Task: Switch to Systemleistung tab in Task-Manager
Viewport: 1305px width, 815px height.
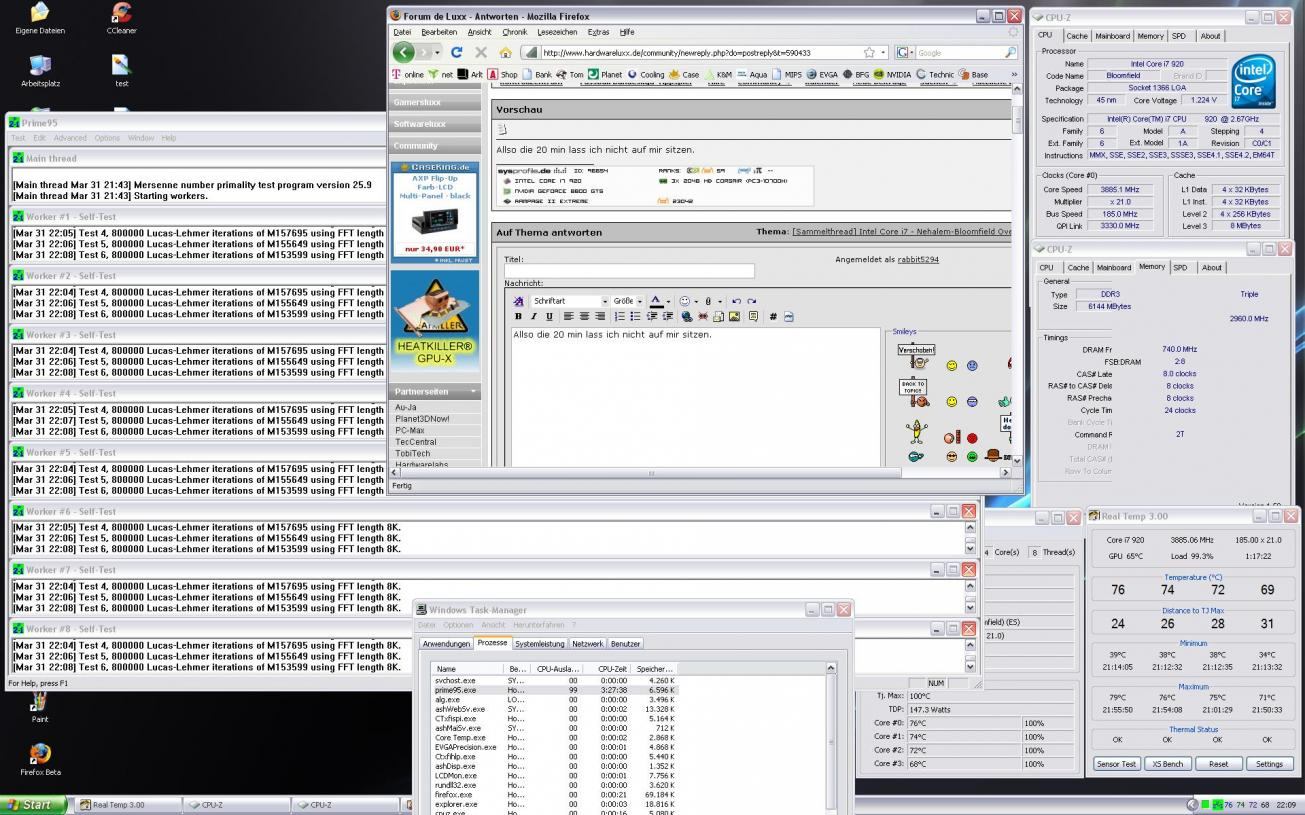Action: (540, 643)
